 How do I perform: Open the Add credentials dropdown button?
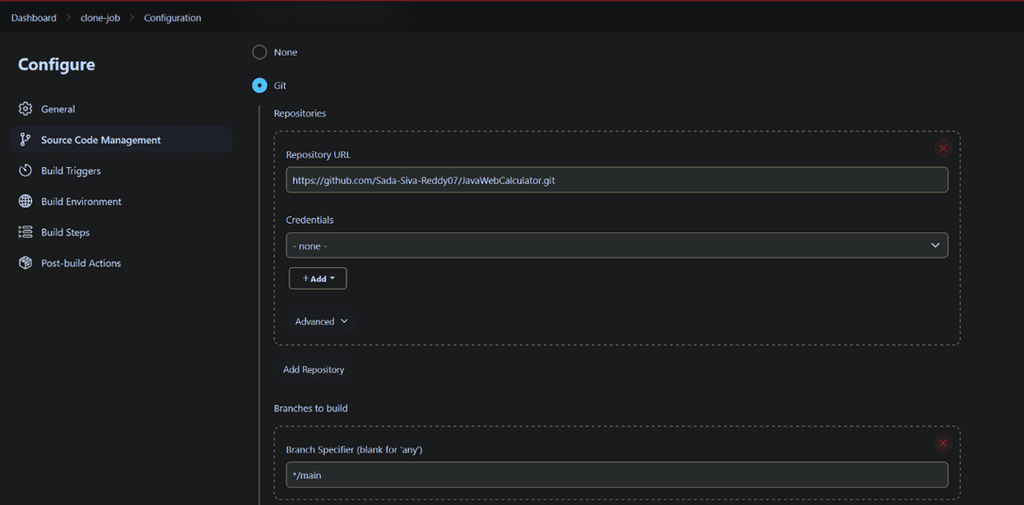coord(318,278)
